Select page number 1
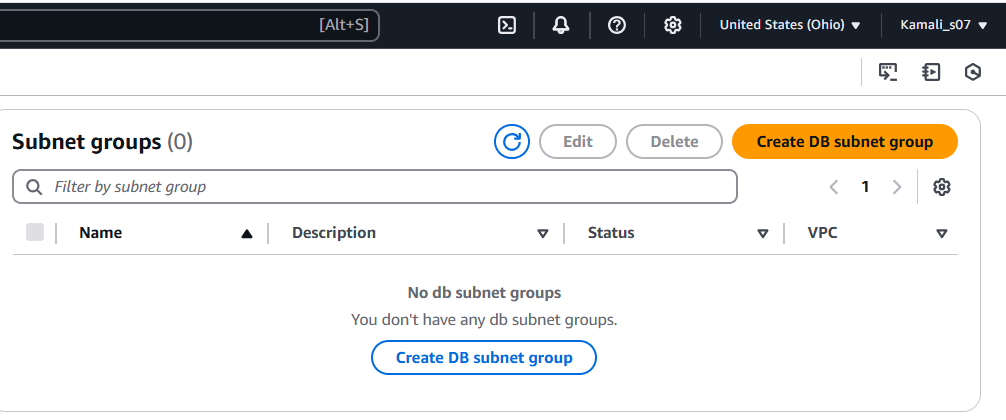 [x=865, y=187]
